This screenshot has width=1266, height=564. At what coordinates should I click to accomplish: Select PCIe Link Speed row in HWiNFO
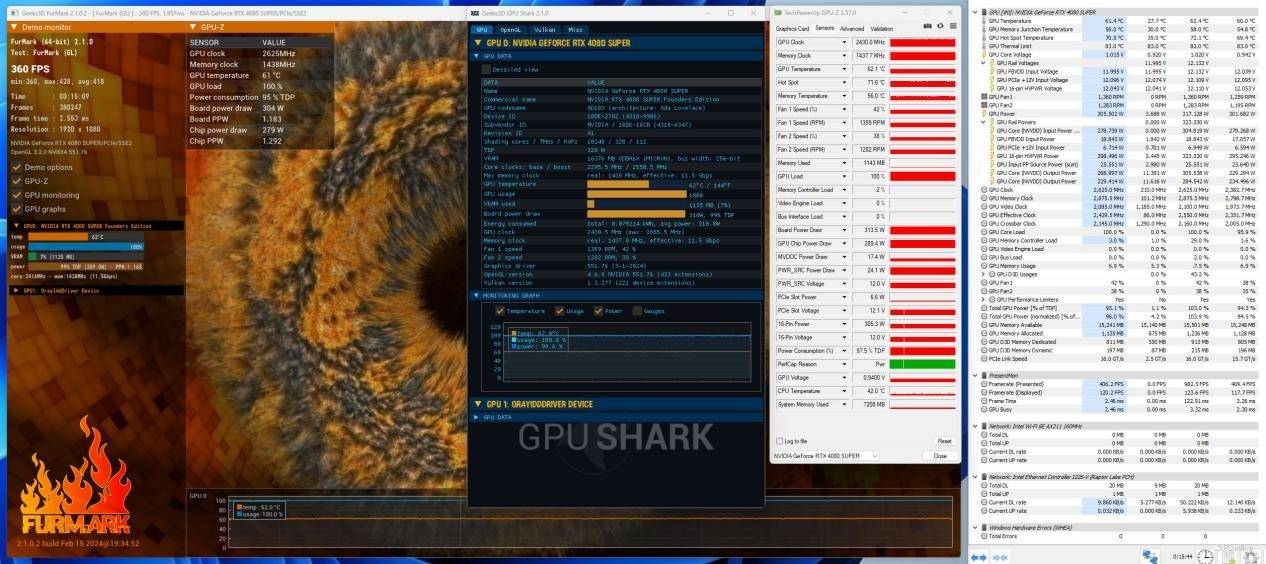1118,358
